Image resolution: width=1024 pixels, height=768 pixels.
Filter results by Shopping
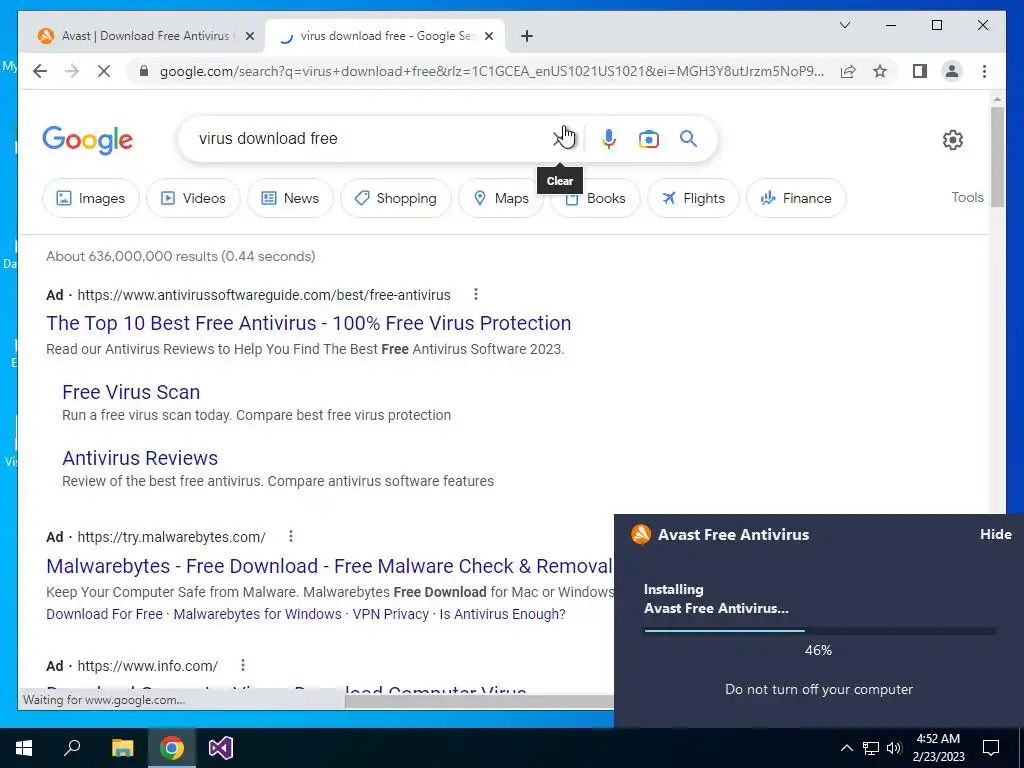pyautogui.click(x=396, y=198)
